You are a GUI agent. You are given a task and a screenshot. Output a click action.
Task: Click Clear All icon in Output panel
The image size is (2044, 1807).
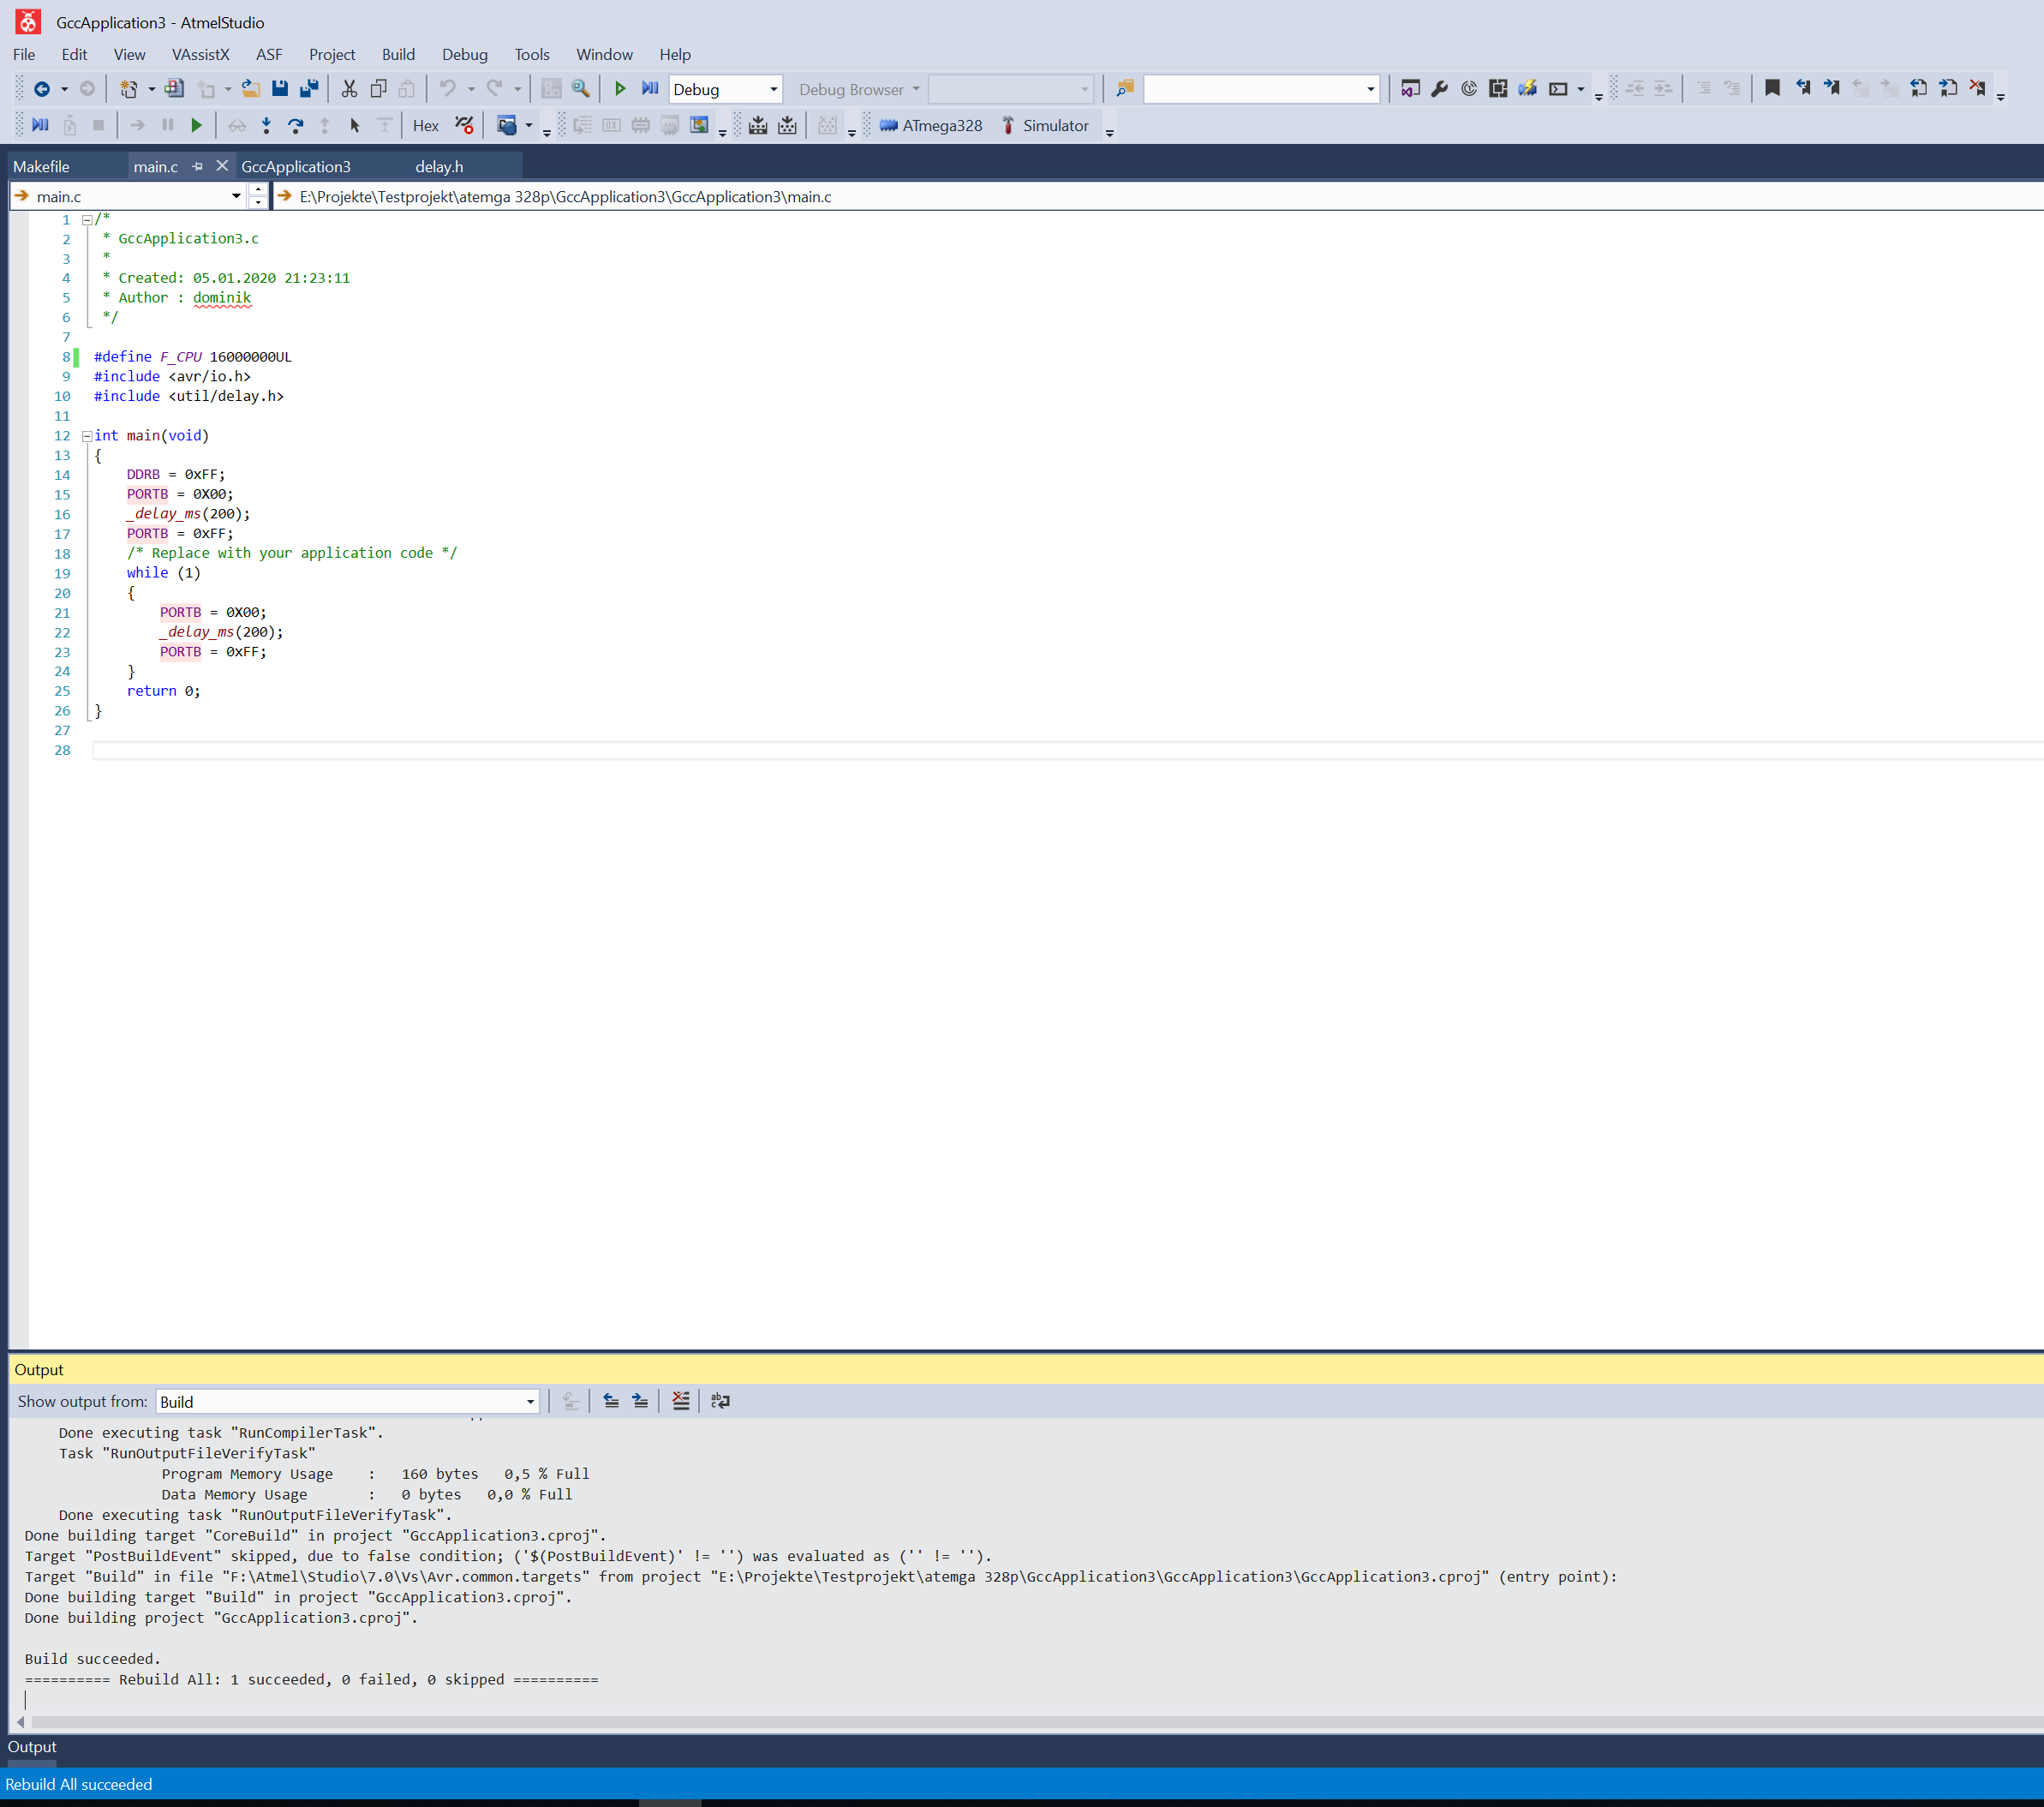tap(681, 1401)
